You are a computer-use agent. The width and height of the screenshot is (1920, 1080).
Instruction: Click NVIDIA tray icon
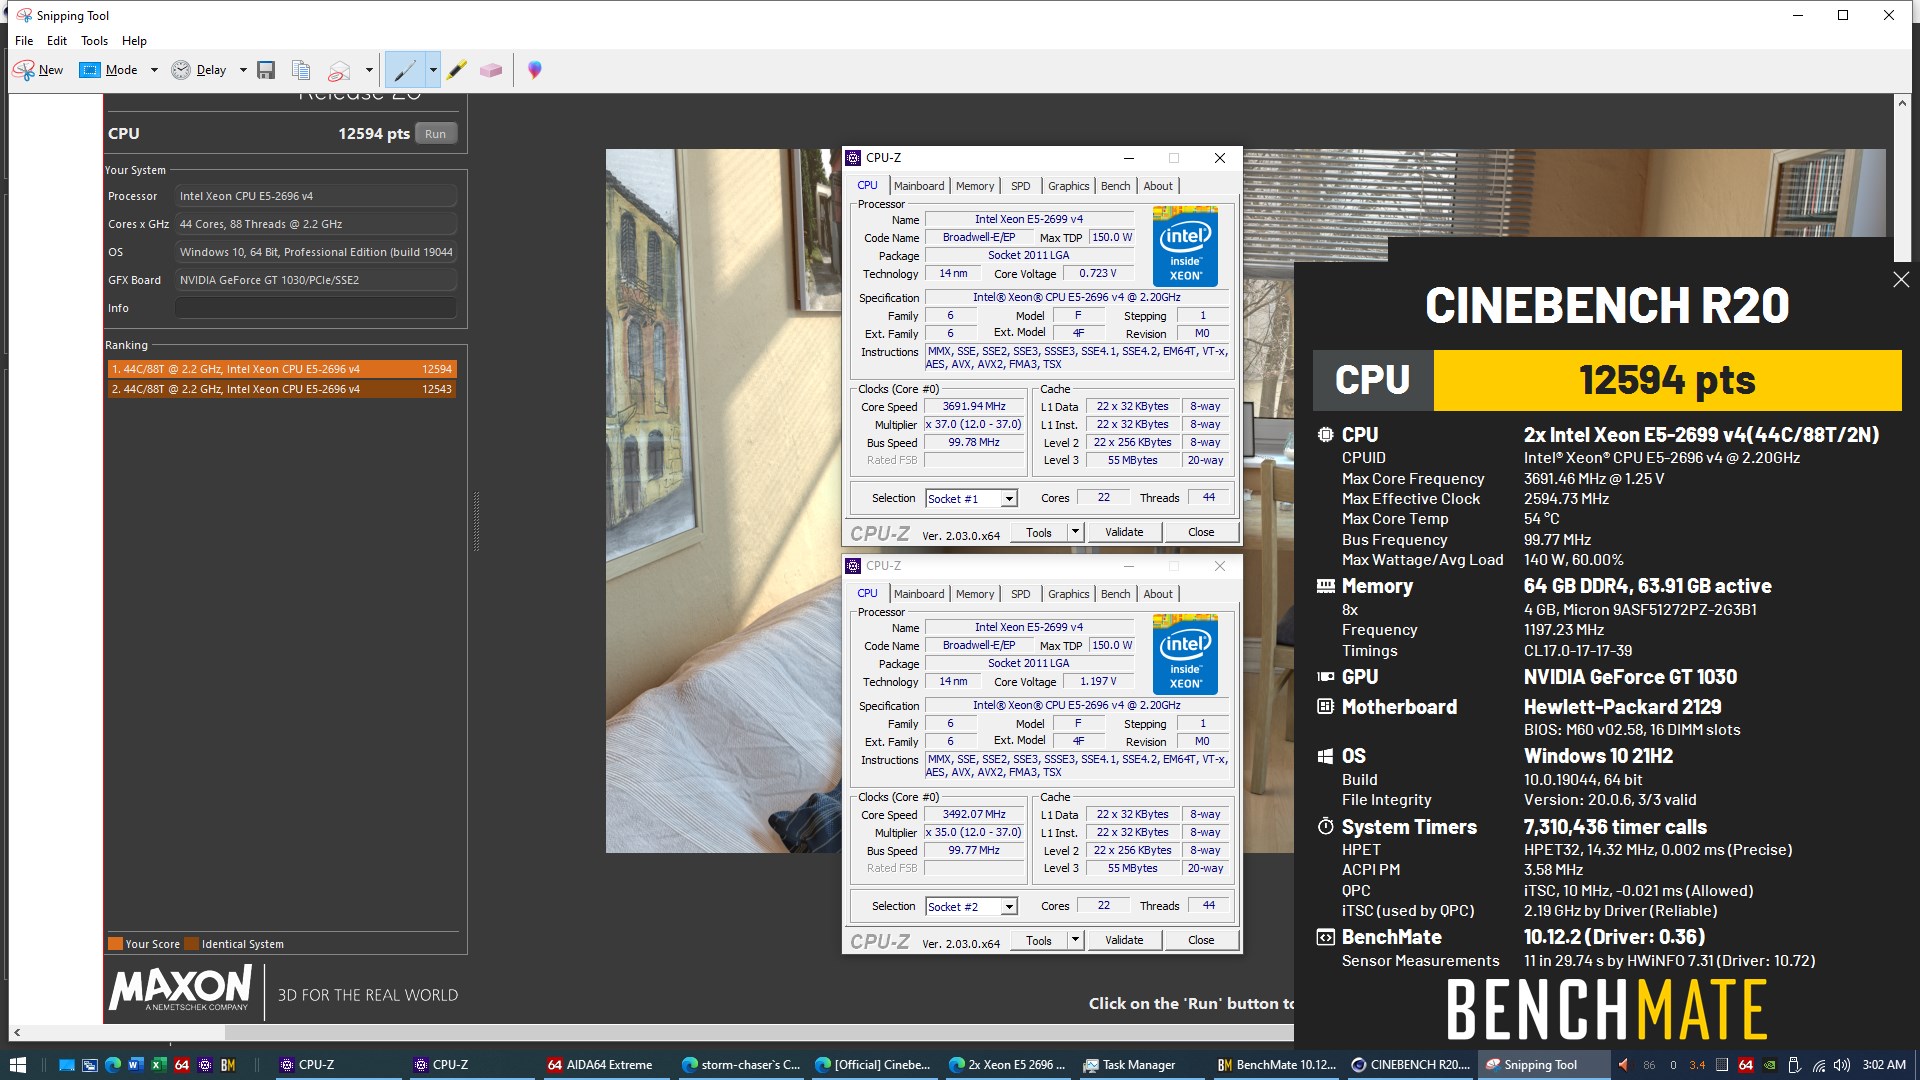1770,1065
